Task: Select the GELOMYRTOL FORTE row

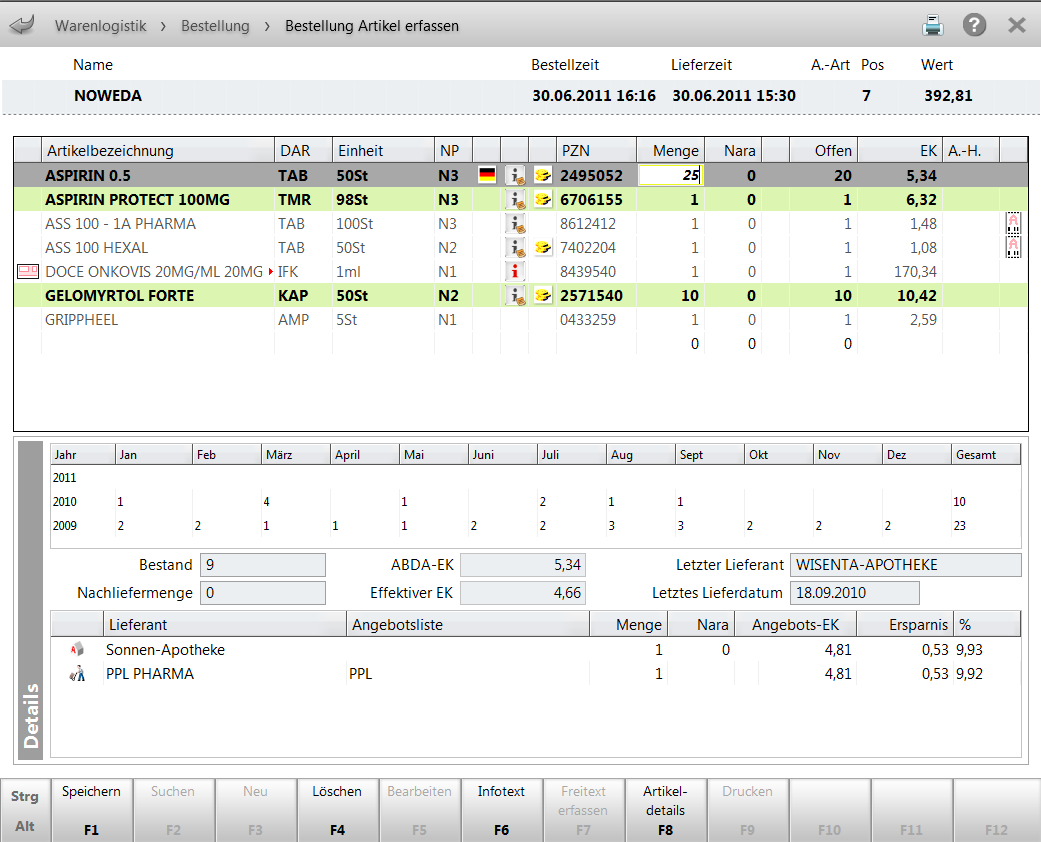Action: pyautogui.click(x=520, y=295)
